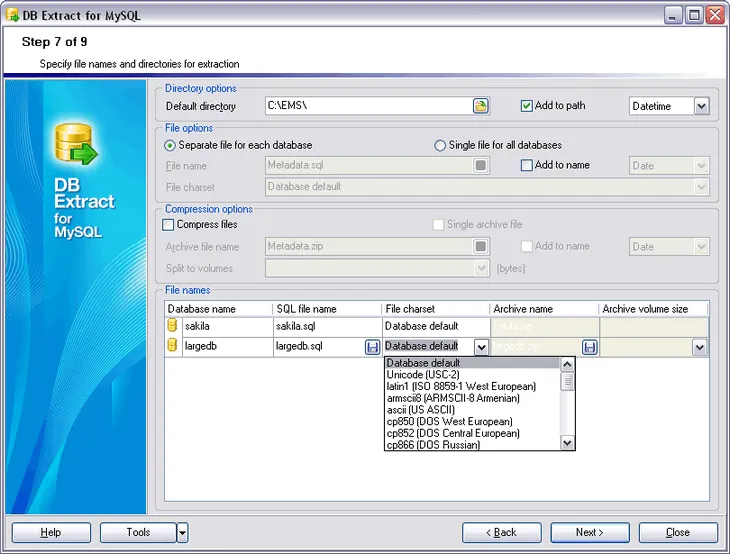
Task: Open the Datetime dropdown in Directory options
Action: click(701, 106)
